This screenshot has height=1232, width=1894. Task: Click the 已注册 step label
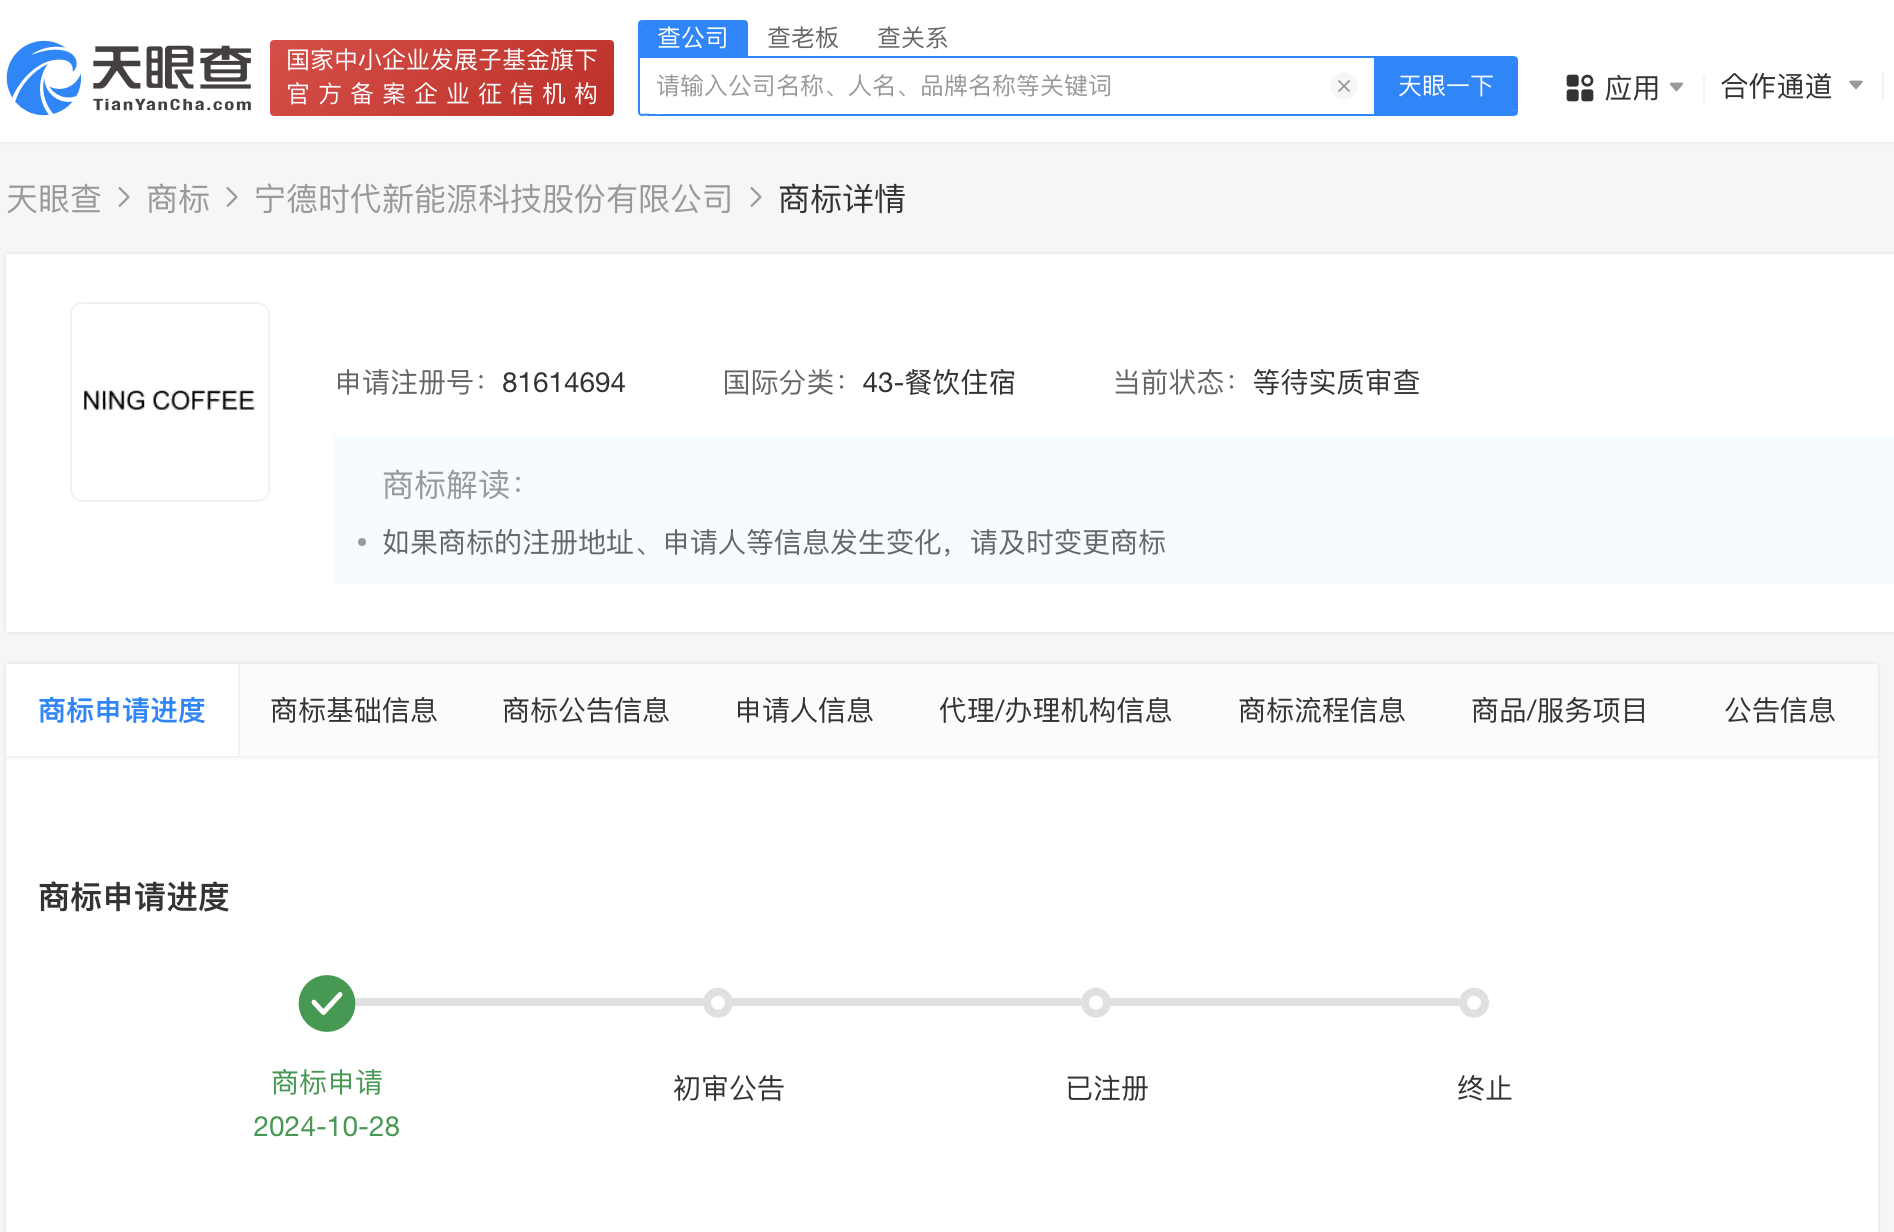(1107, 1088)
